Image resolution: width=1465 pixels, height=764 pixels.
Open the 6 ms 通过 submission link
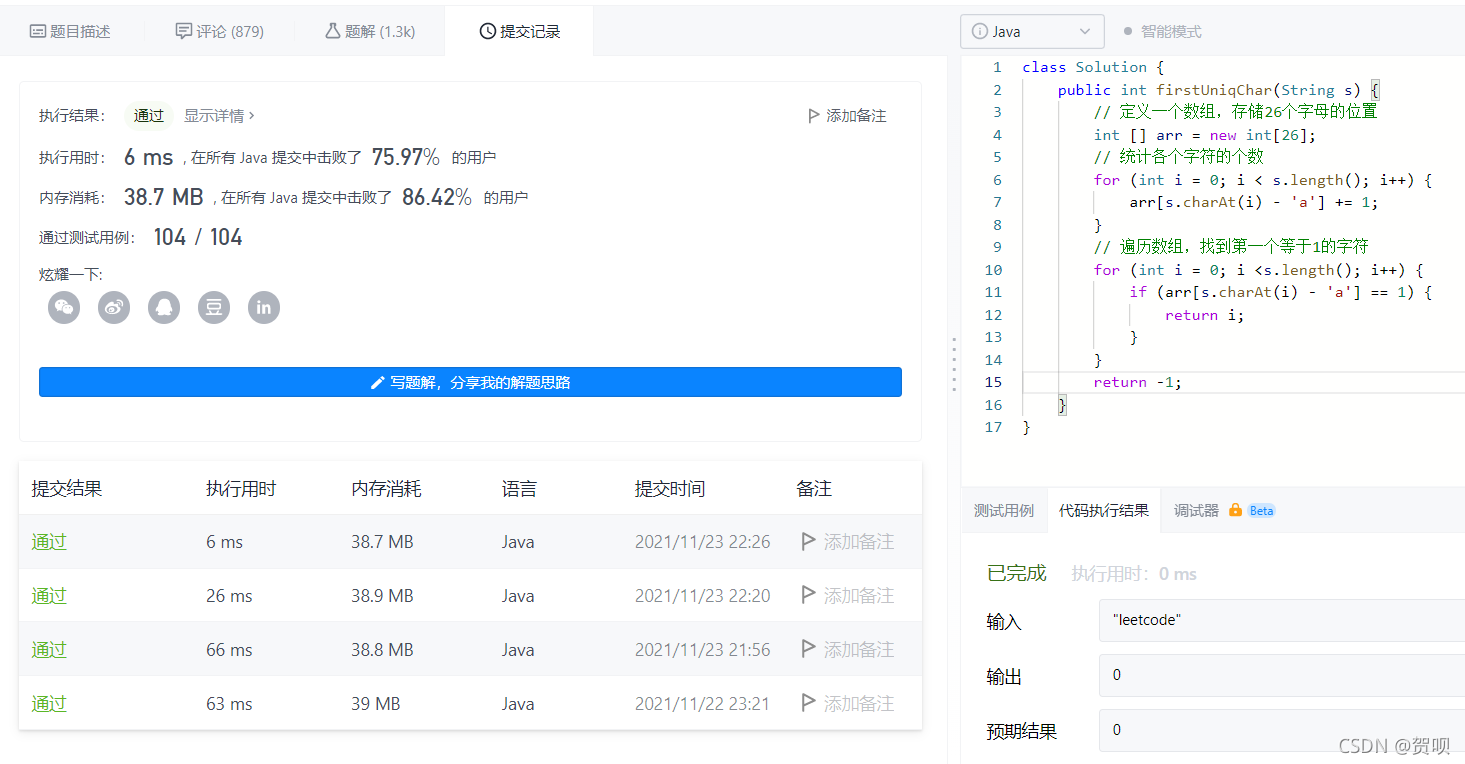pyautogui.click(x=49, y=541)
